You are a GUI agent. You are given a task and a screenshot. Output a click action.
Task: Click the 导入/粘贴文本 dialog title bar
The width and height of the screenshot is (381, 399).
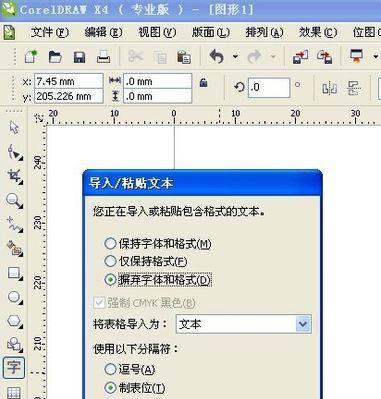[x=202, y=183]
